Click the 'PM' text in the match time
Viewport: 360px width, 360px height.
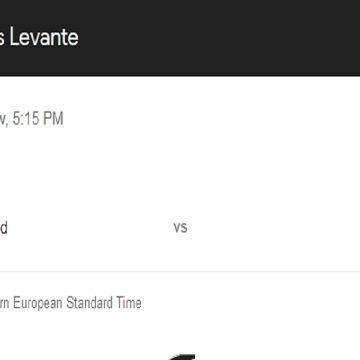[53, 119]
